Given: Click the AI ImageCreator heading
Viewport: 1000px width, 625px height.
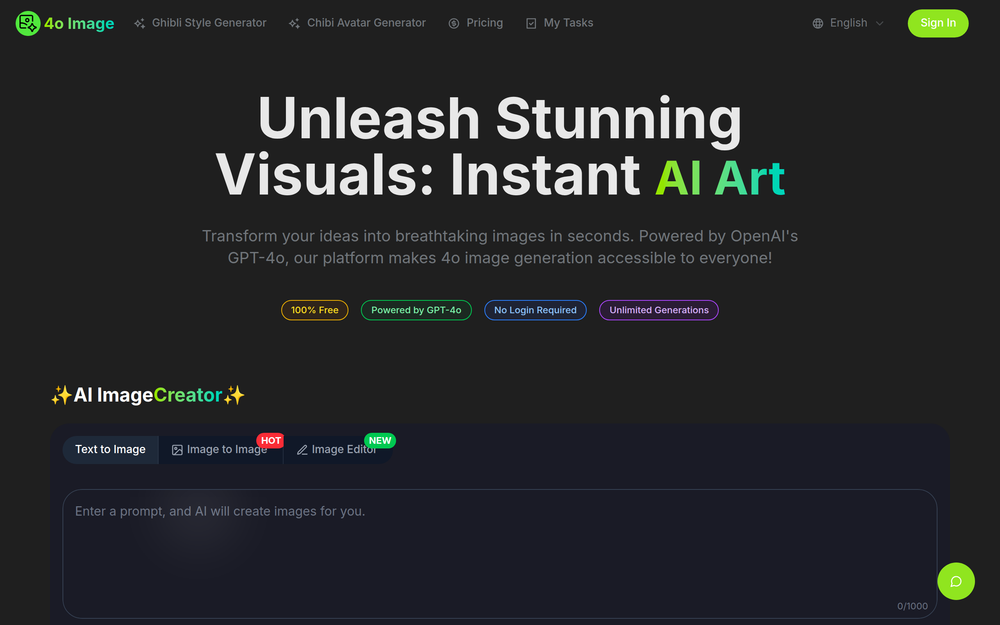Looking at the screenshot, I should pos(148,395).
